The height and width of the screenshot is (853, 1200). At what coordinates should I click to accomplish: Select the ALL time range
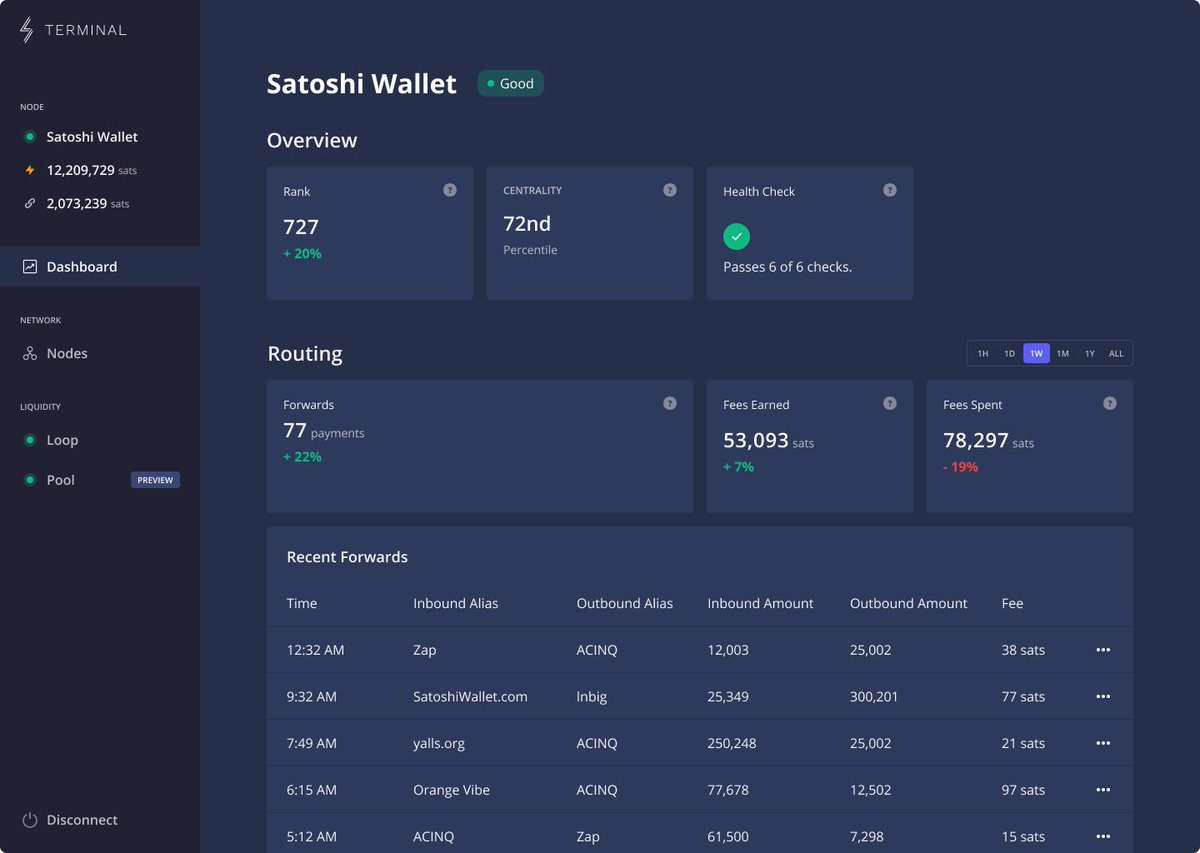coord(1116,353)
